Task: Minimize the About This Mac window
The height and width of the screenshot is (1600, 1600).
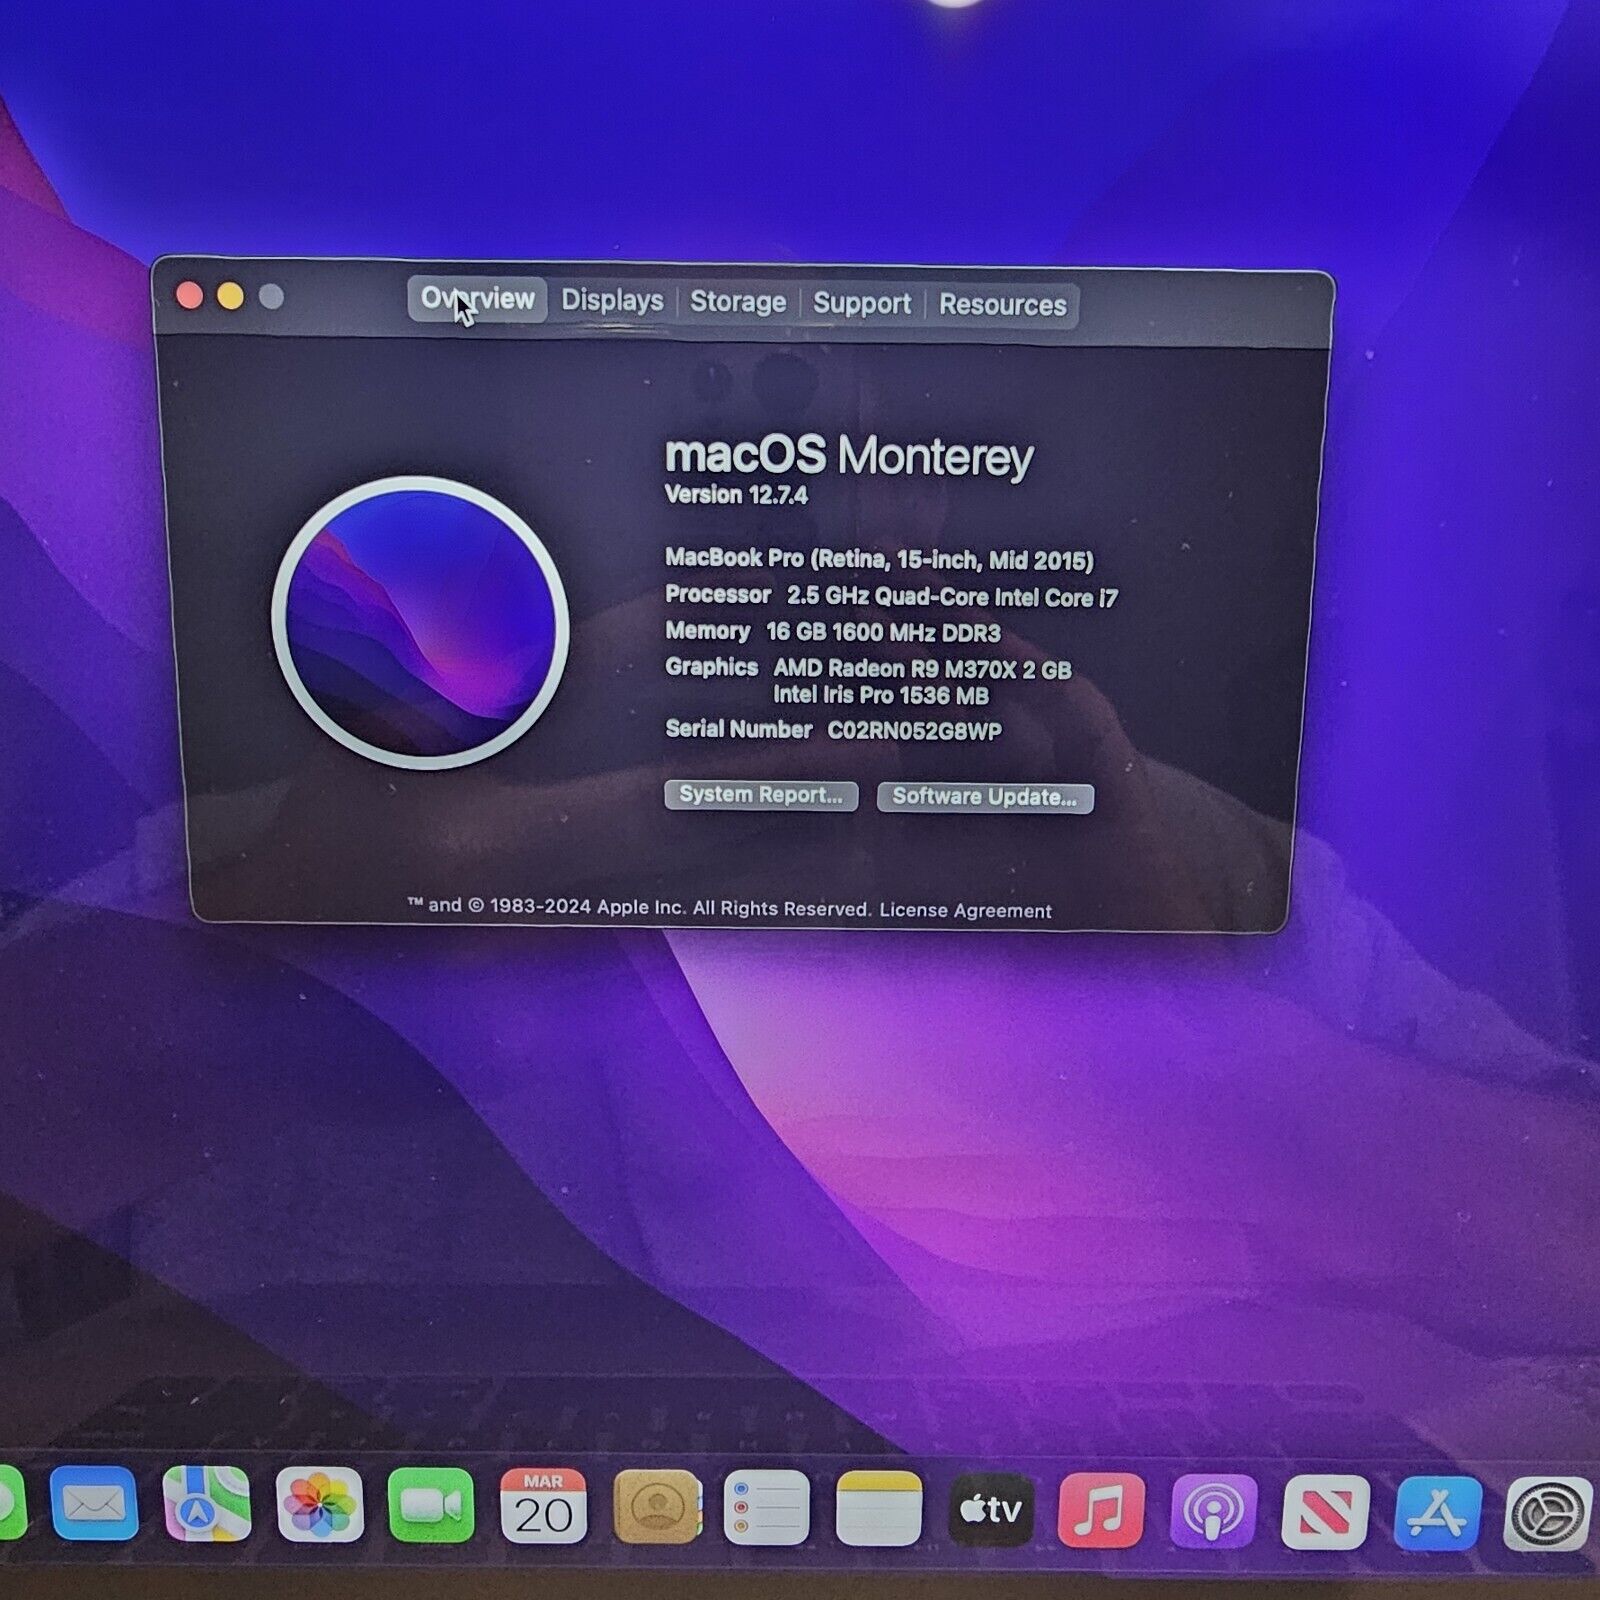Action: coord(231,297)
